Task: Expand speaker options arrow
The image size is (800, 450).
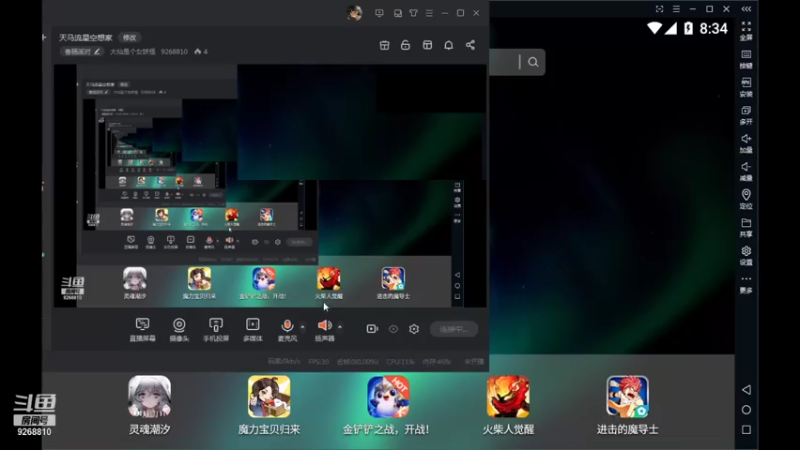Action: [340, 327]
